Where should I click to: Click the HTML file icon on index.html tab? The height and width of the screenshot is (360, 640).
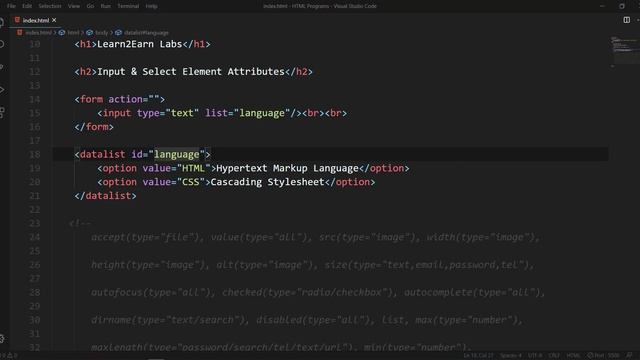[x=17, y=20]
